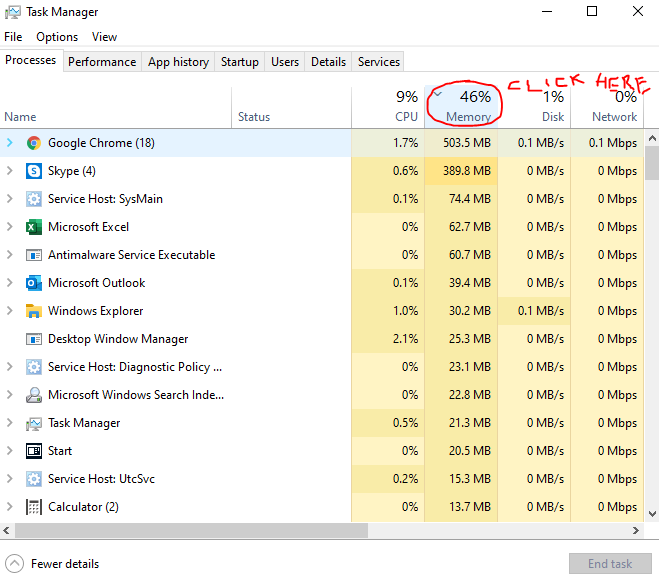Click the vertical scrollbar down arrow
The image size is (659, 585).
652,514
